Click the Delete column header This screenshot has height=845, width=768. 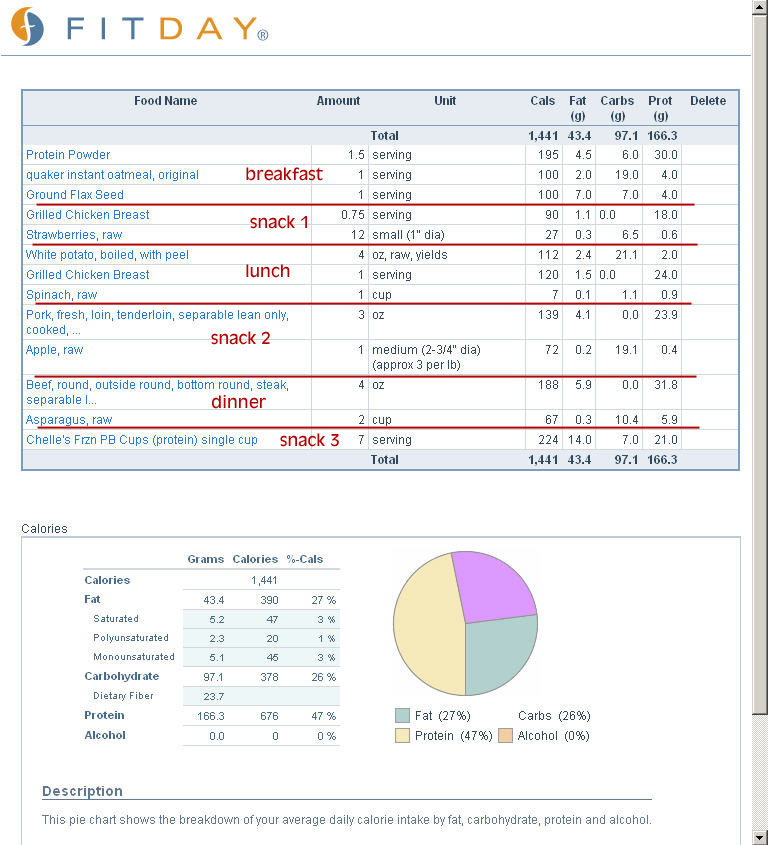click(x=708, y=101)
